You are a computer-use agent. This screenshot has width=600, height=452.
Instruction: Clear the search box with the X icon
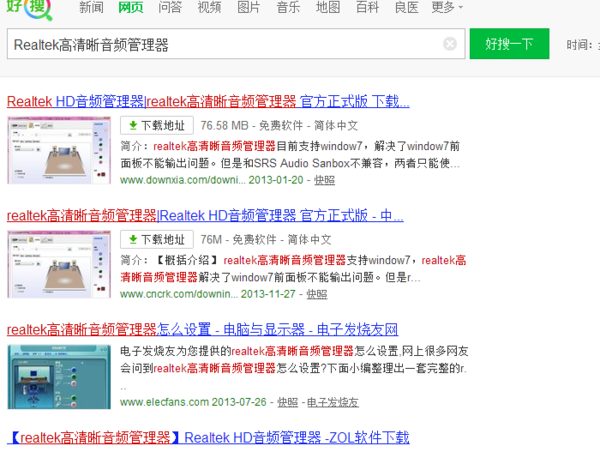(450, 44)
